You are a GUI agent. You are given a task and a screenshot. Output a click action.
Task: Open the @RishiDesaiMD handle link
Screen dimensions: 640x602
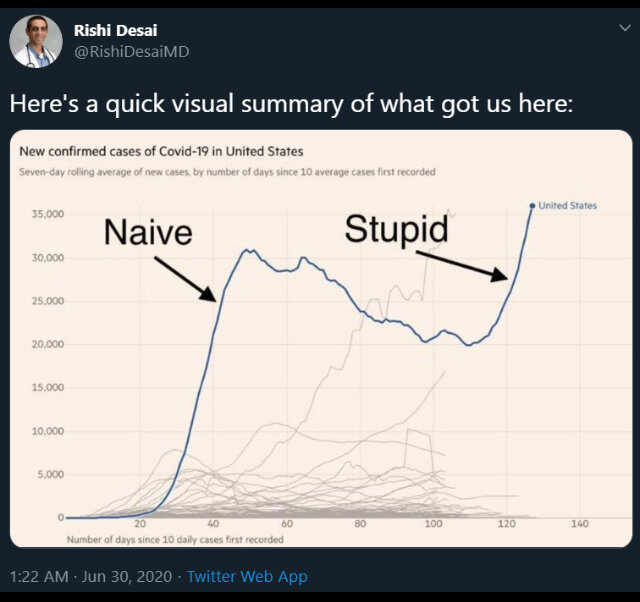pyautogui.click(x=131, y=51)
